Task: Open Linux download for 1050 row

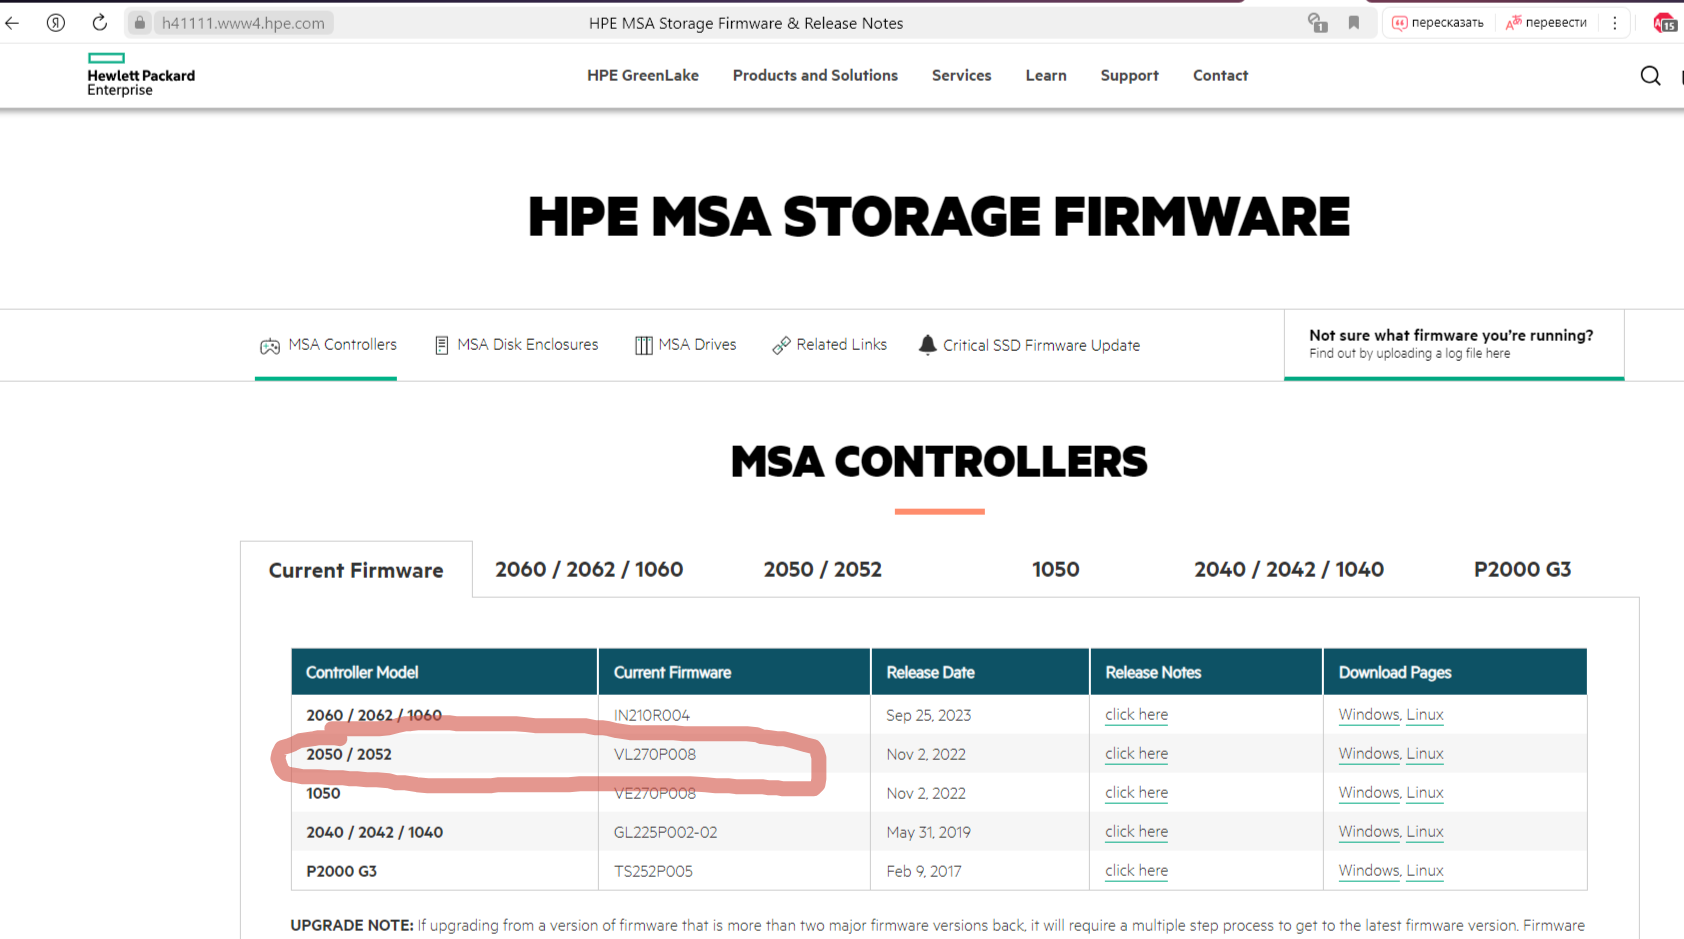Action: tap(1425, 793)
